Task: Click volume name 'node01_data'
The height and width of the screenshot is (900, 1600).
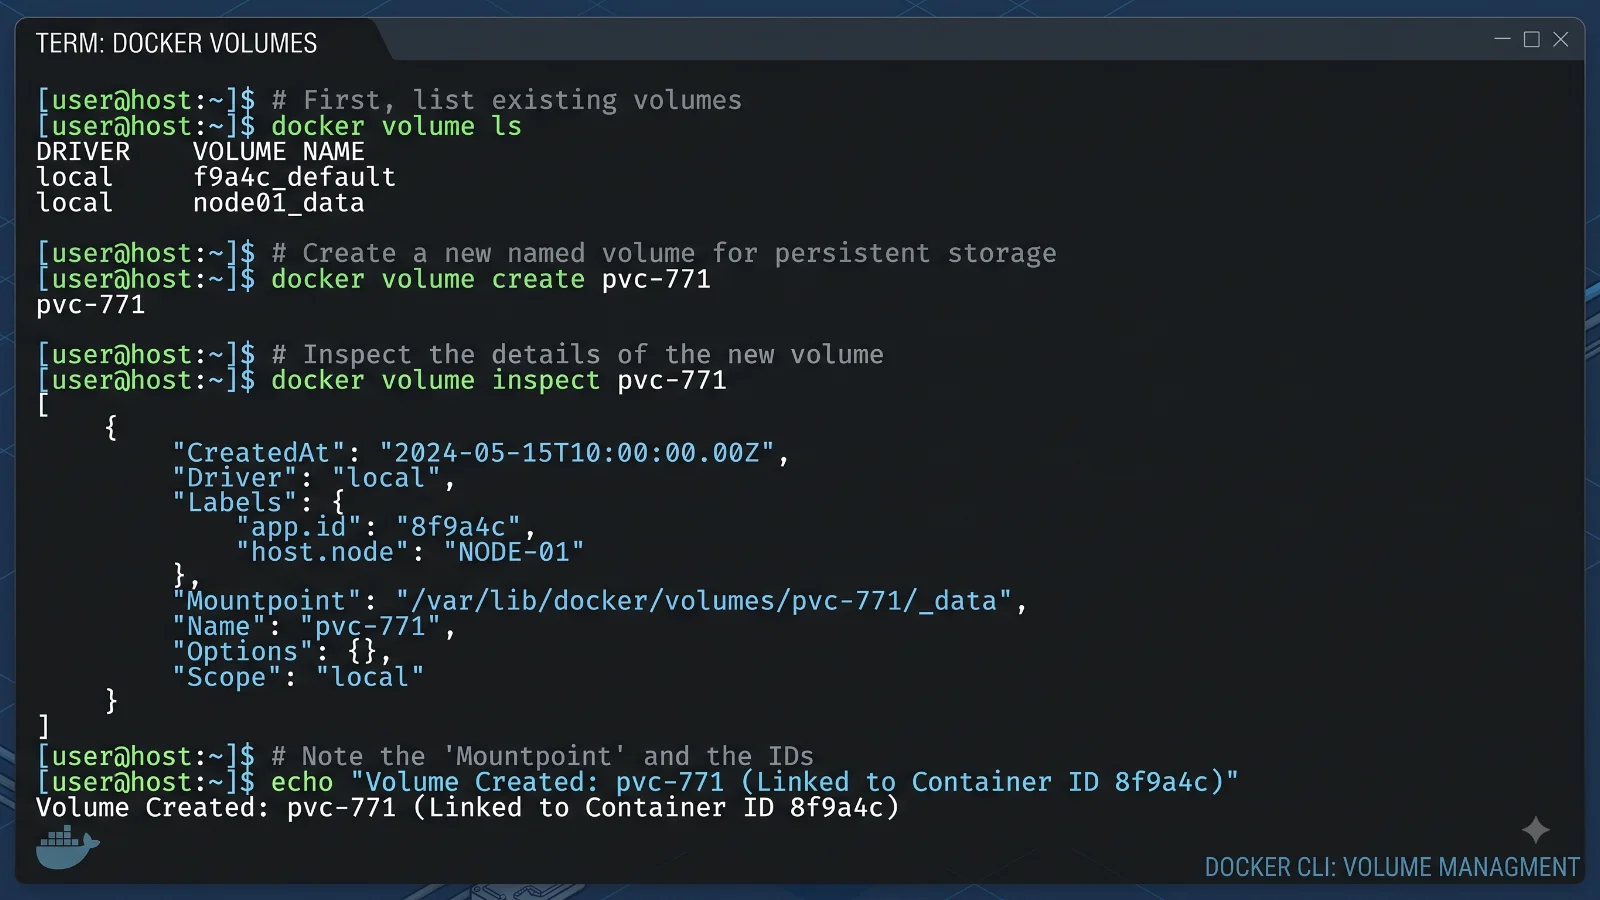Action: pos(279,203)
